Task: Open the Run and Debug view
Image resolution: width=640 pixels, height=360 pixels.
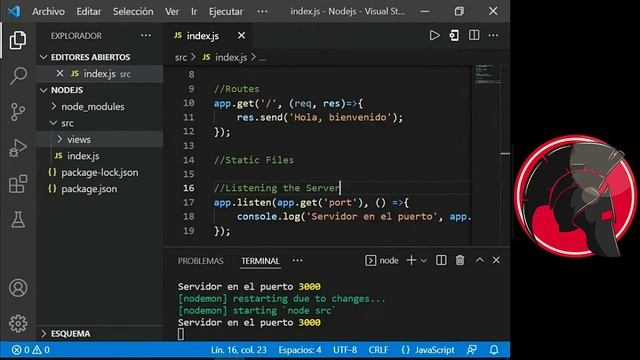Action: coord(18,147)
